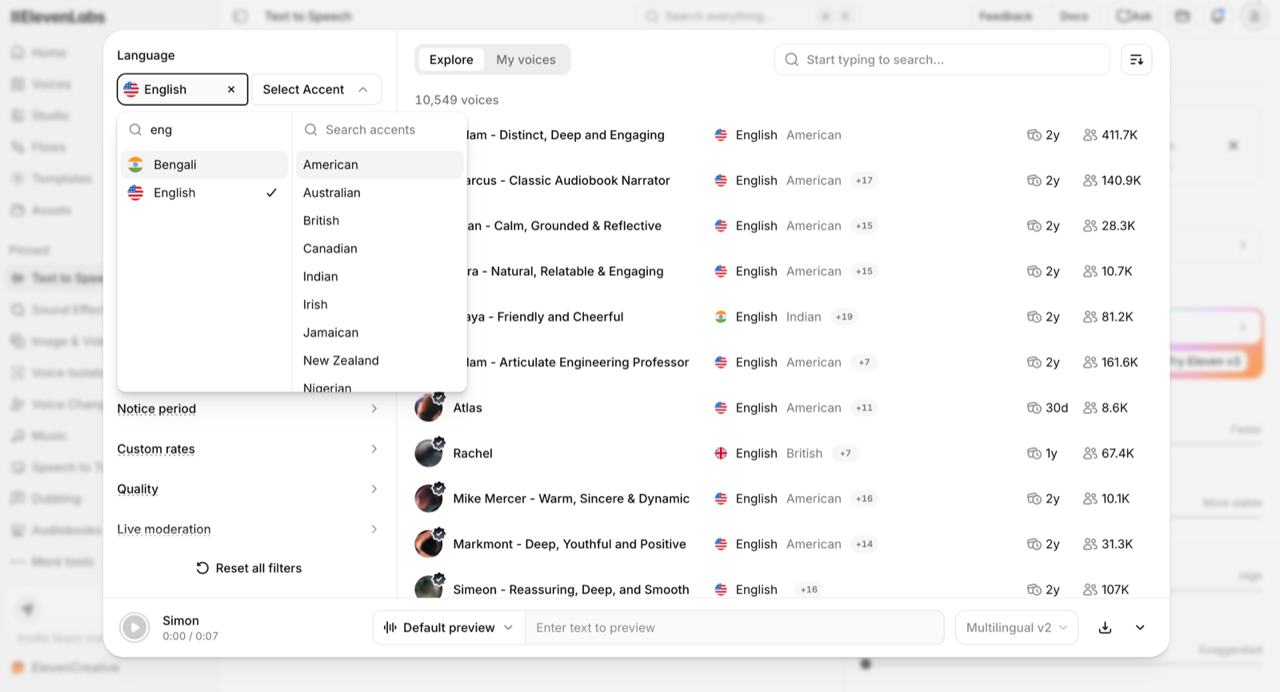Open the Multilingual v2 model dropdown
Viewport: 1280px width, 692px height.
(1017, 628)
